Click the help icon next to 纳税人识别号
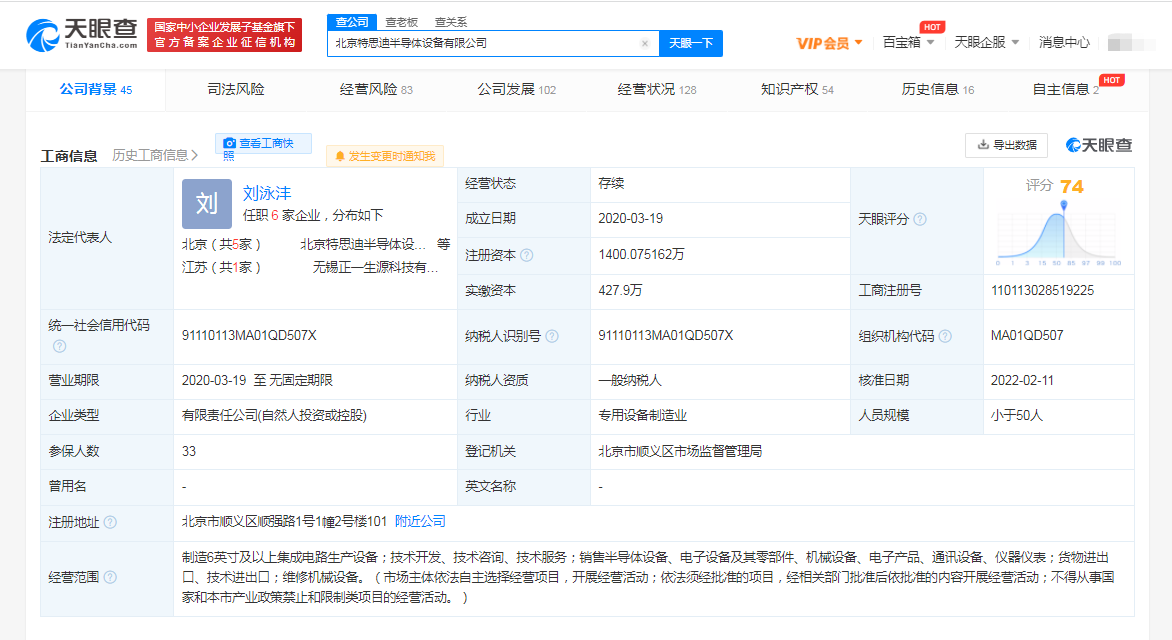 click(x=552, y=336)
